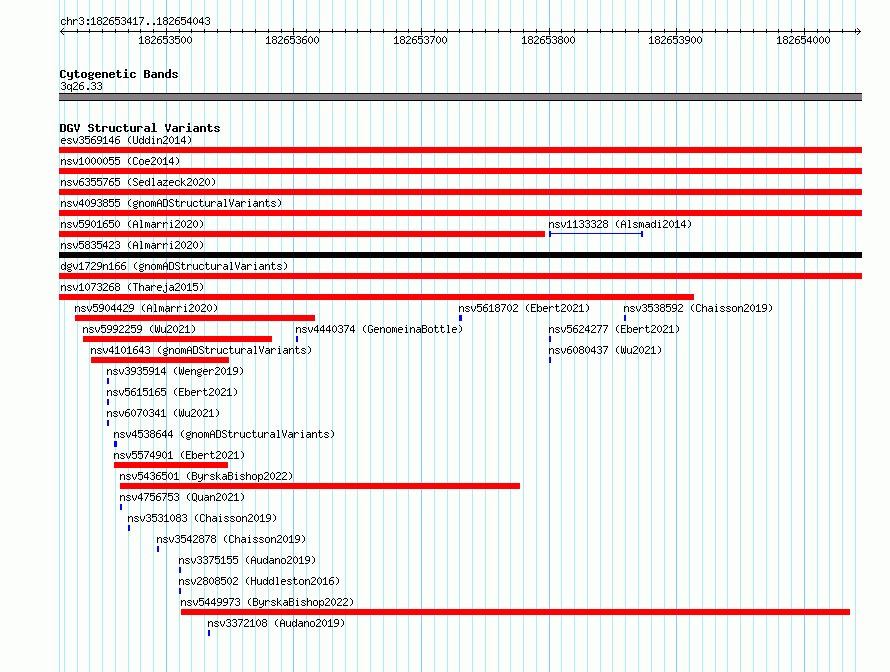Click the nsv5449973 (ByrskaBishop2022) red bar
Viewport: 890px width, 672px height.
[515, 612]
